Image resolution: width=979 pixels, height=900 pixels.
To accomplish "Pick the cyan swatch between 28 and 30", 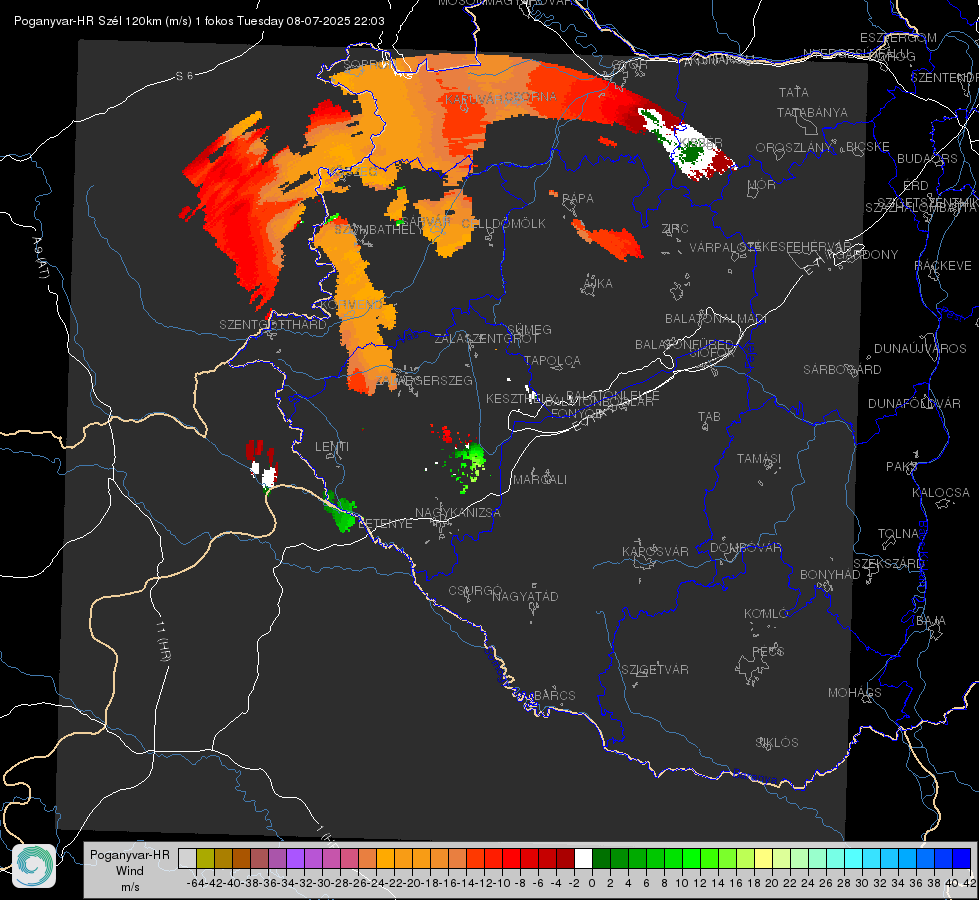I will [x=854, y=859].
